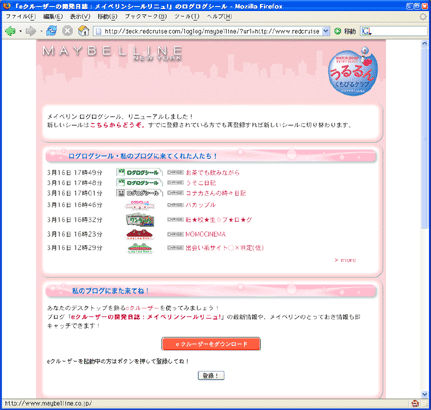This screenshot has width=431, height=410.
Task: Click the small tag icon beside バカップル
Action: click(x=175, y=205)
